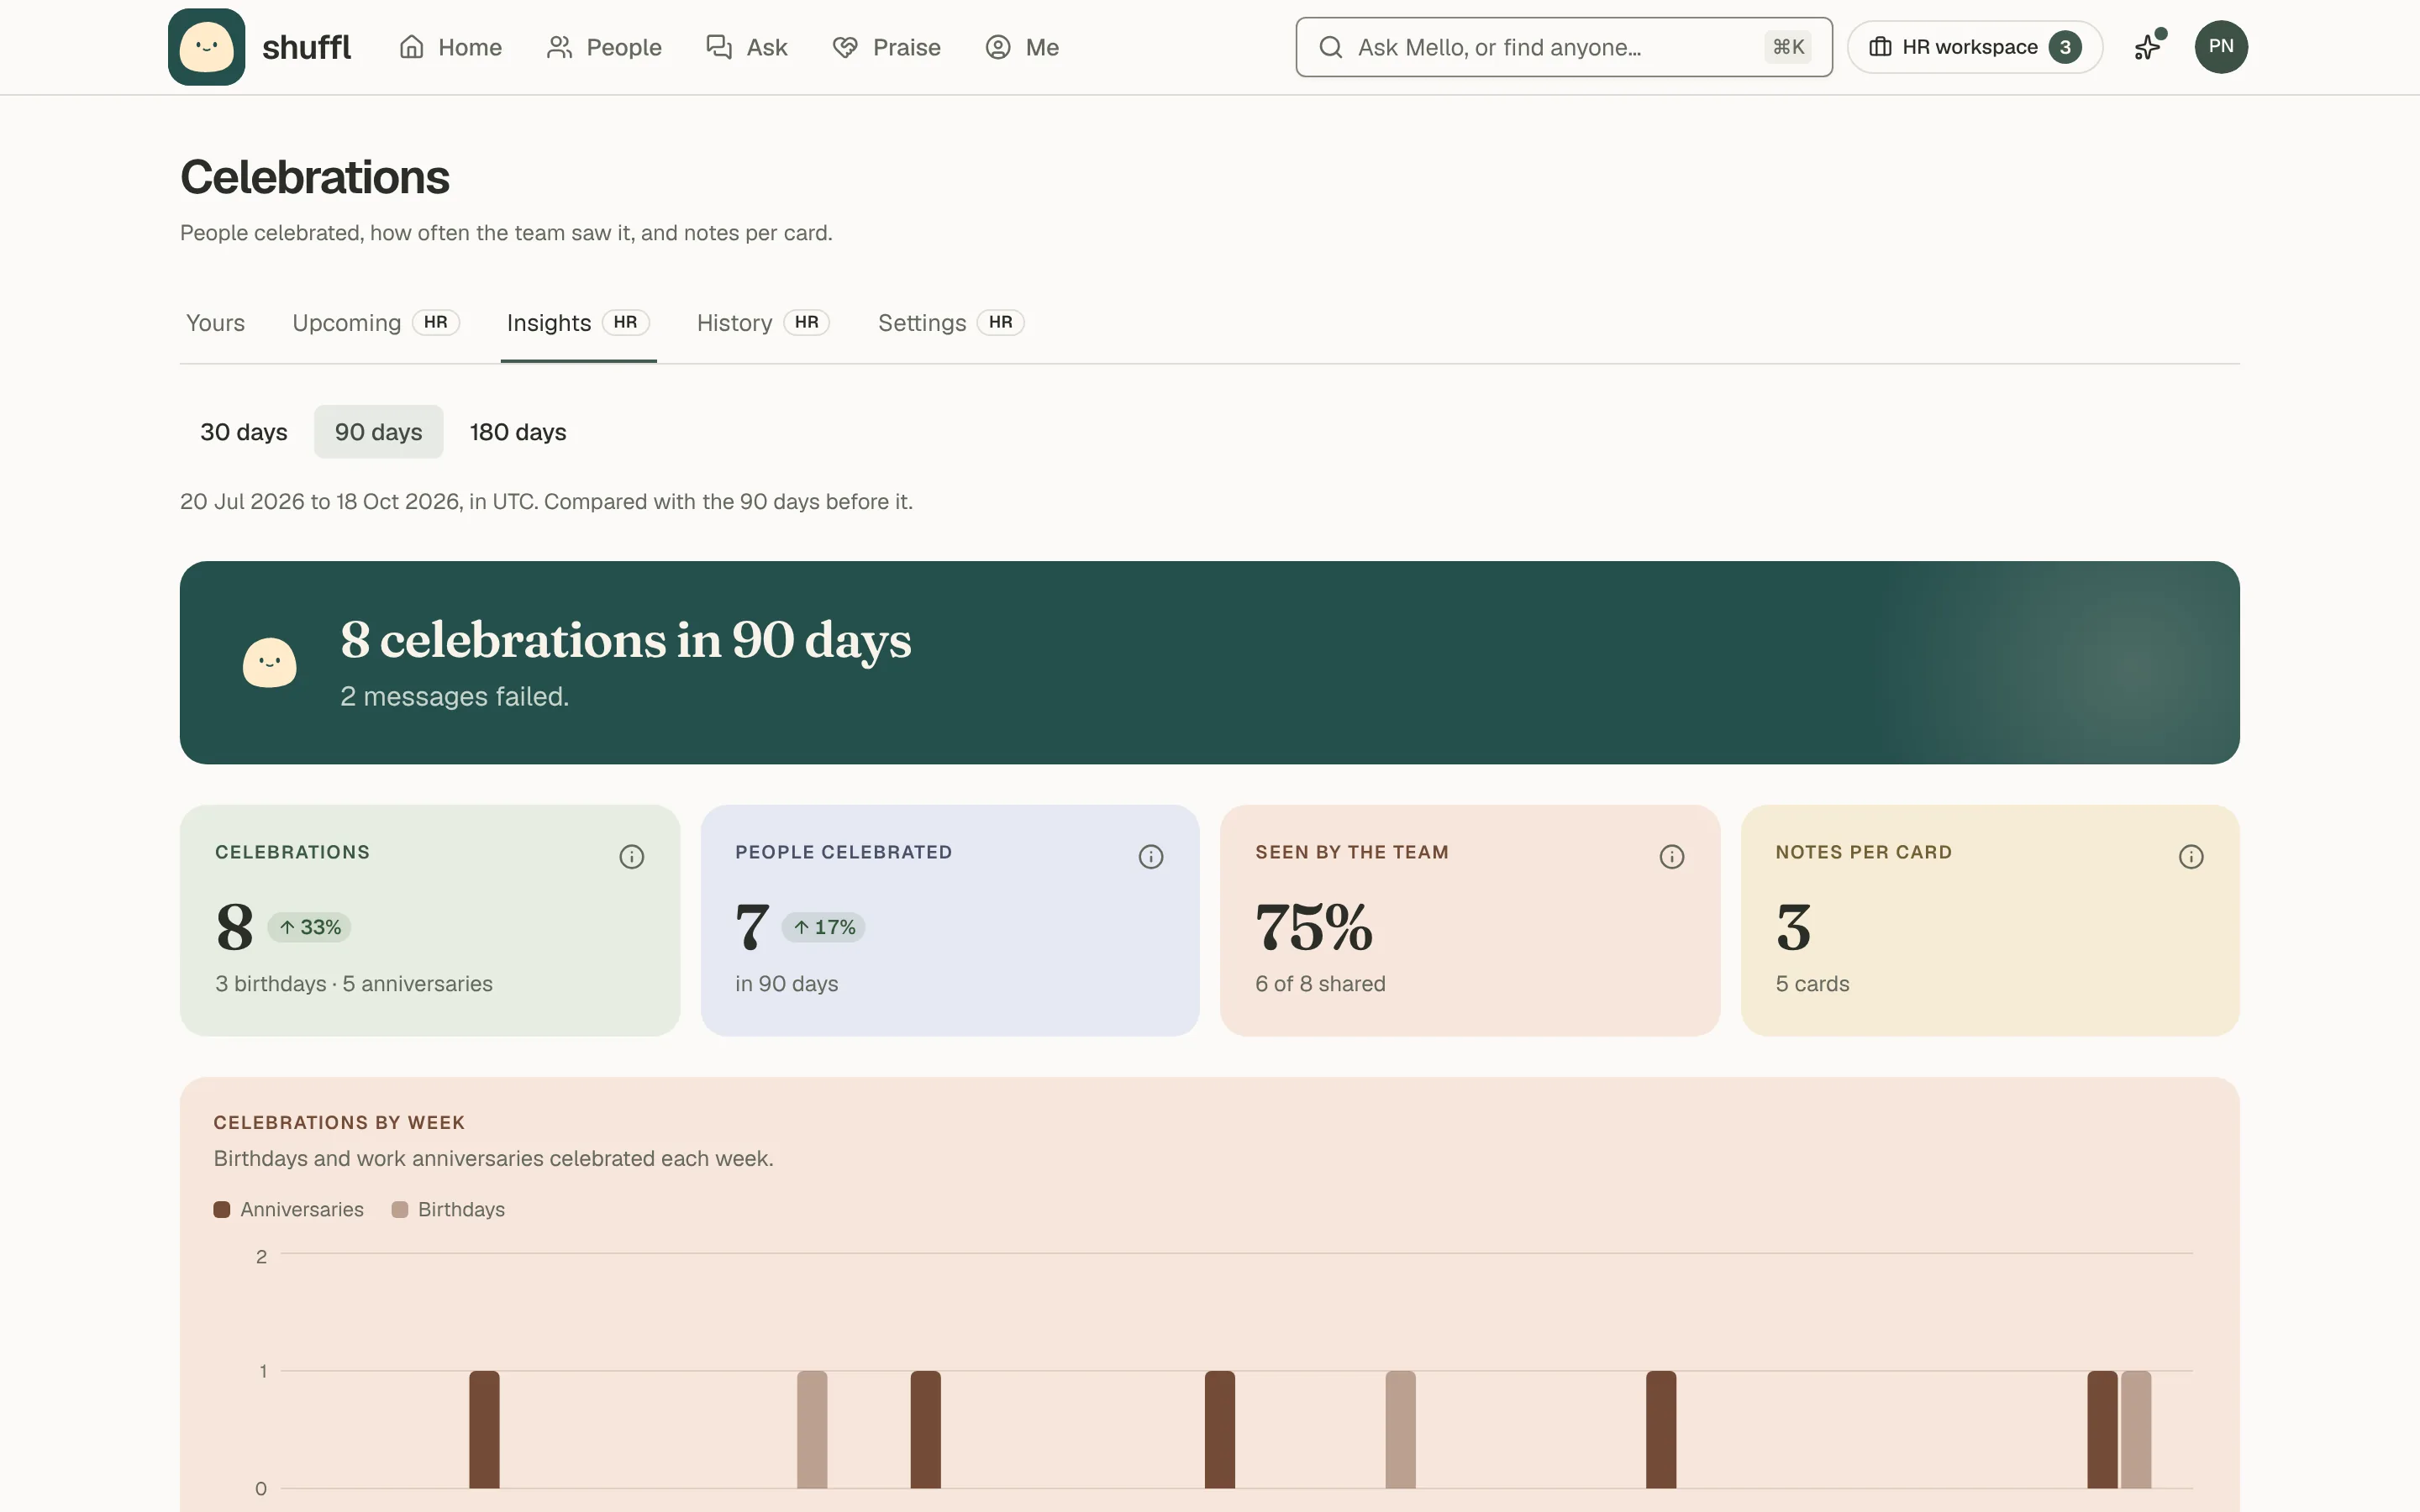This screenshot has height=1512, width=2420.
Task: Focus the Ask Mello search field
Action: pos(1563,47)
